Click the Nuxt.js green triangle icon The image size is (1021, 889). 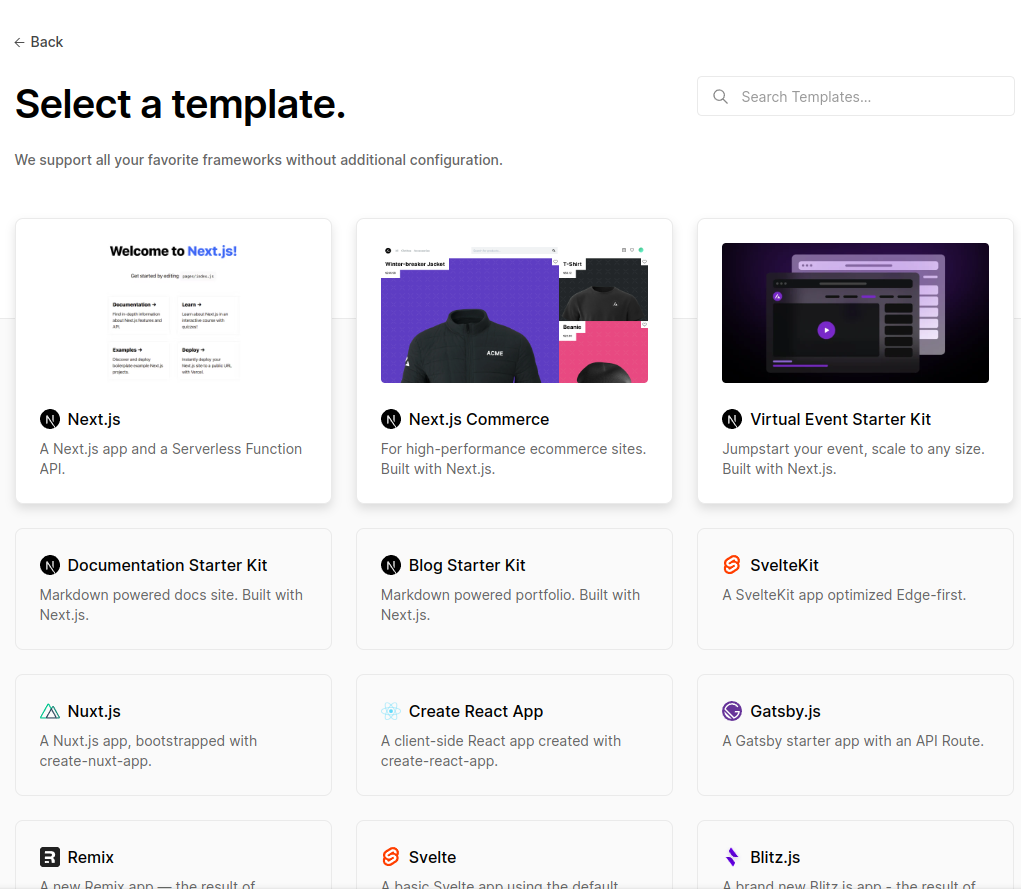click(50, 711)
